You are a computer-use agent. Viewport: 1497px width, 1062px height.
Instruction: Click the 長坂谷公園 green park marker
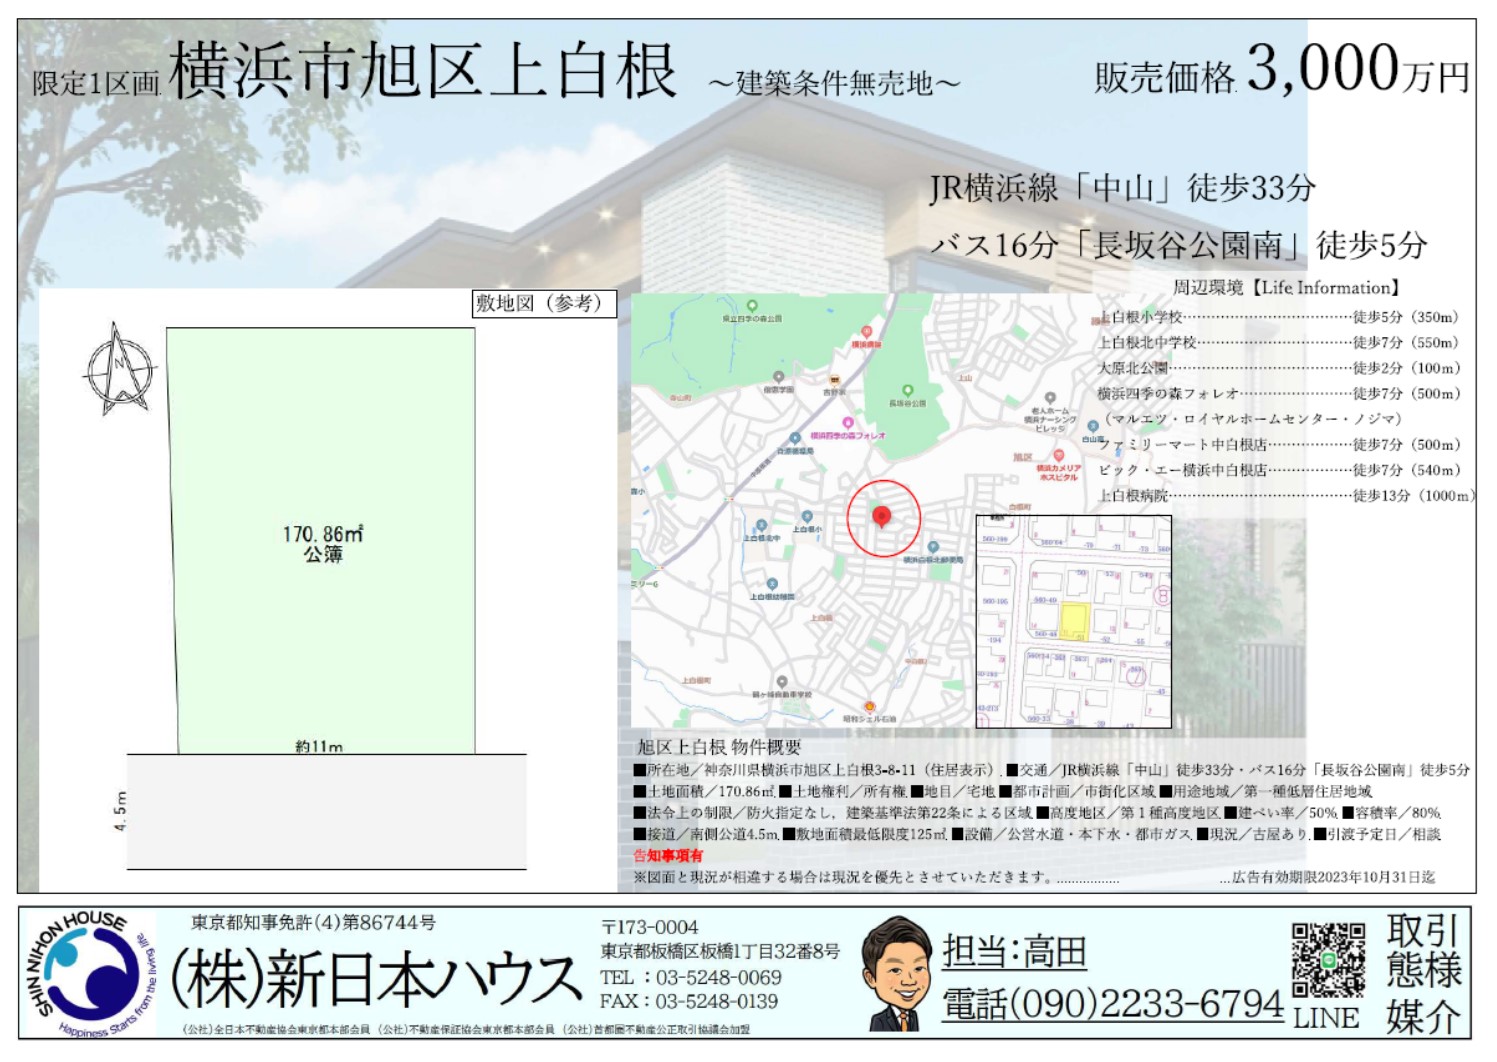(907, 391)
